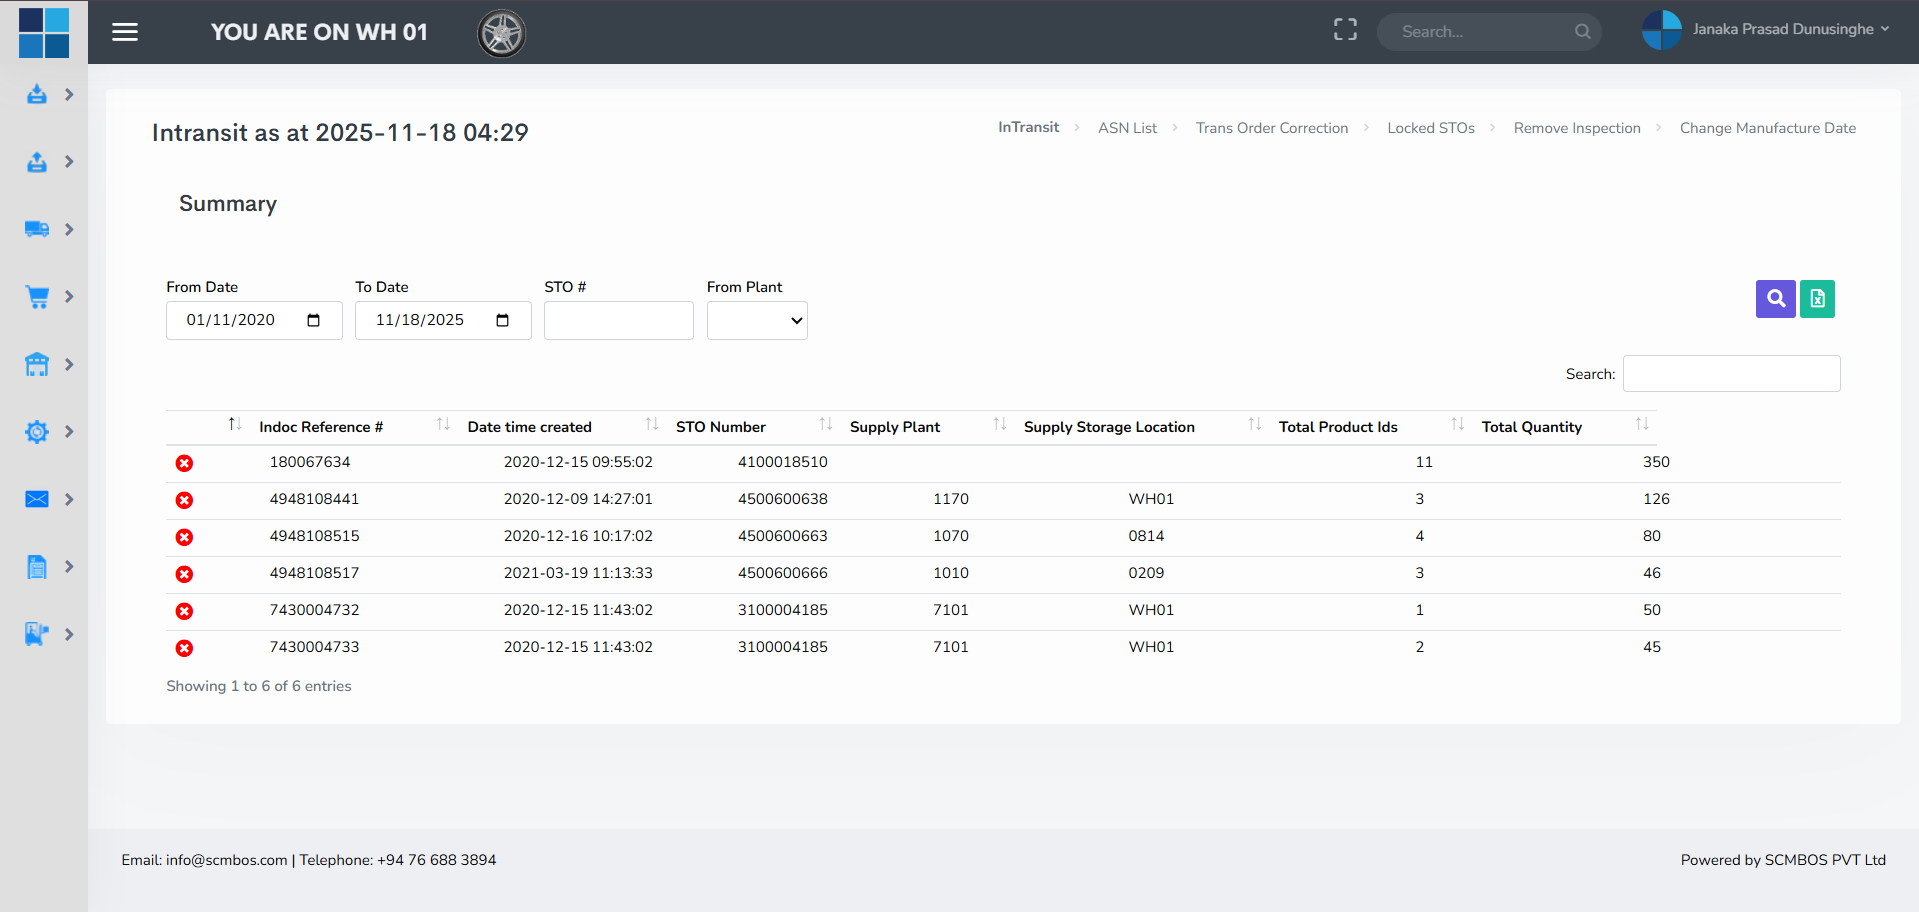Export results with green Excel icon
Image resolution: width=1919 pixels, height=912 pixels.
point(1817,298)
